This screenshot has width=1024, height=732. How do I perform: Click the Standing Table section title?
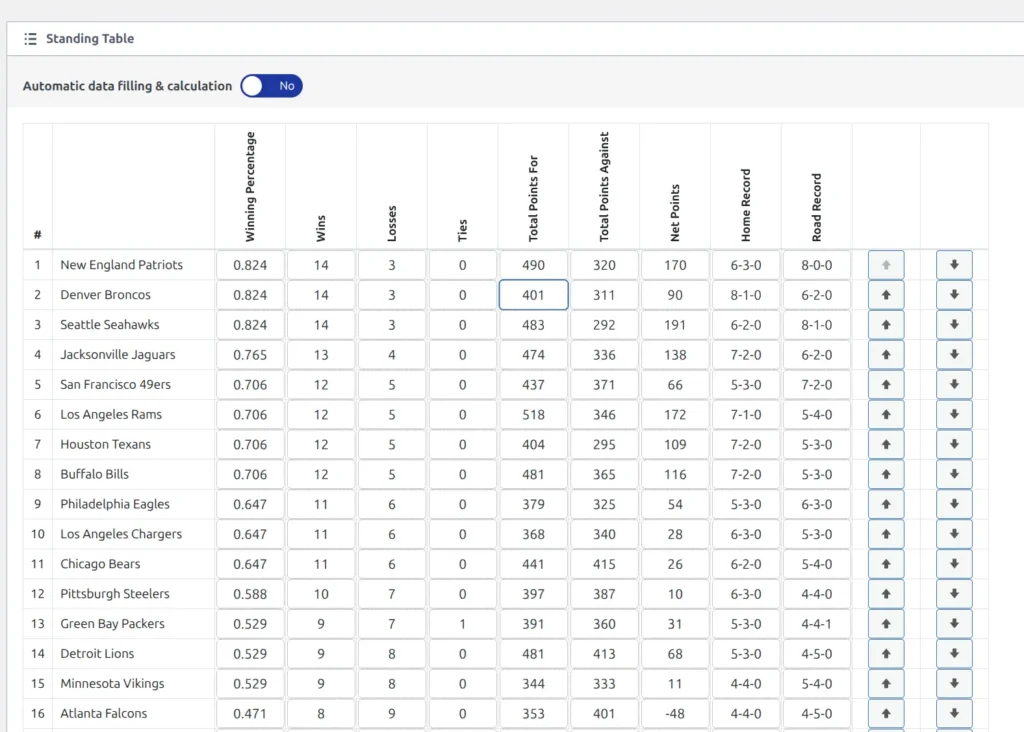point(90,39)
